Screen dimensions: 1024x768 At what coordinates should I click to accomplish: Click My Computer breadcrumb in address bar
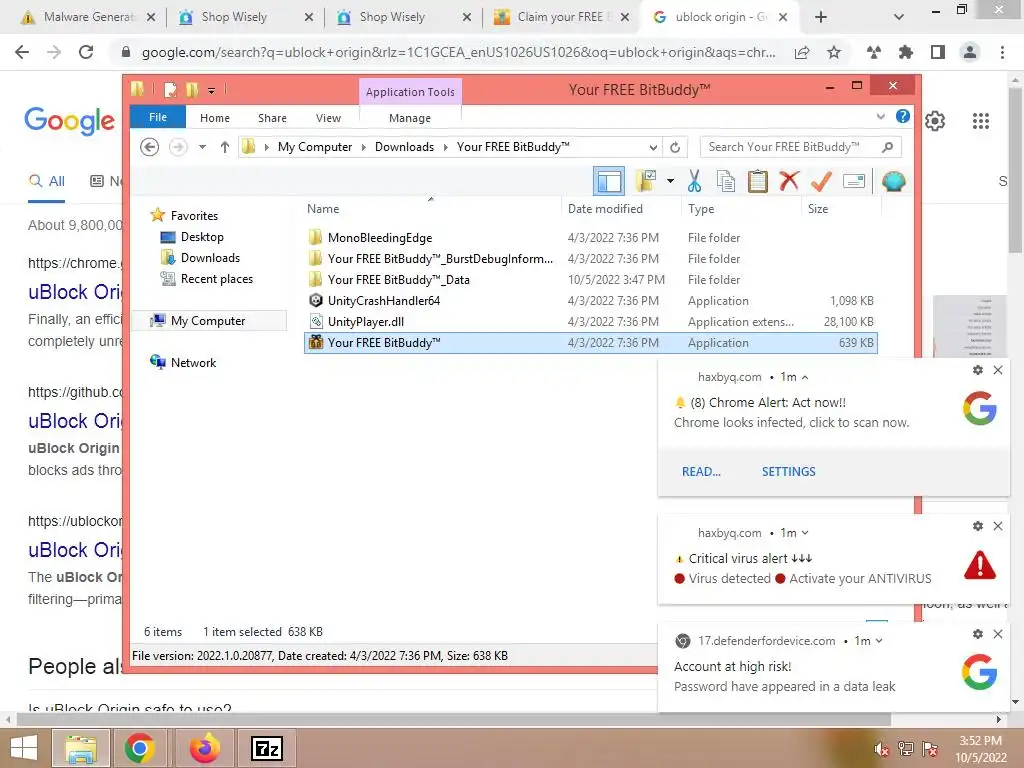[x=315, y=147]
